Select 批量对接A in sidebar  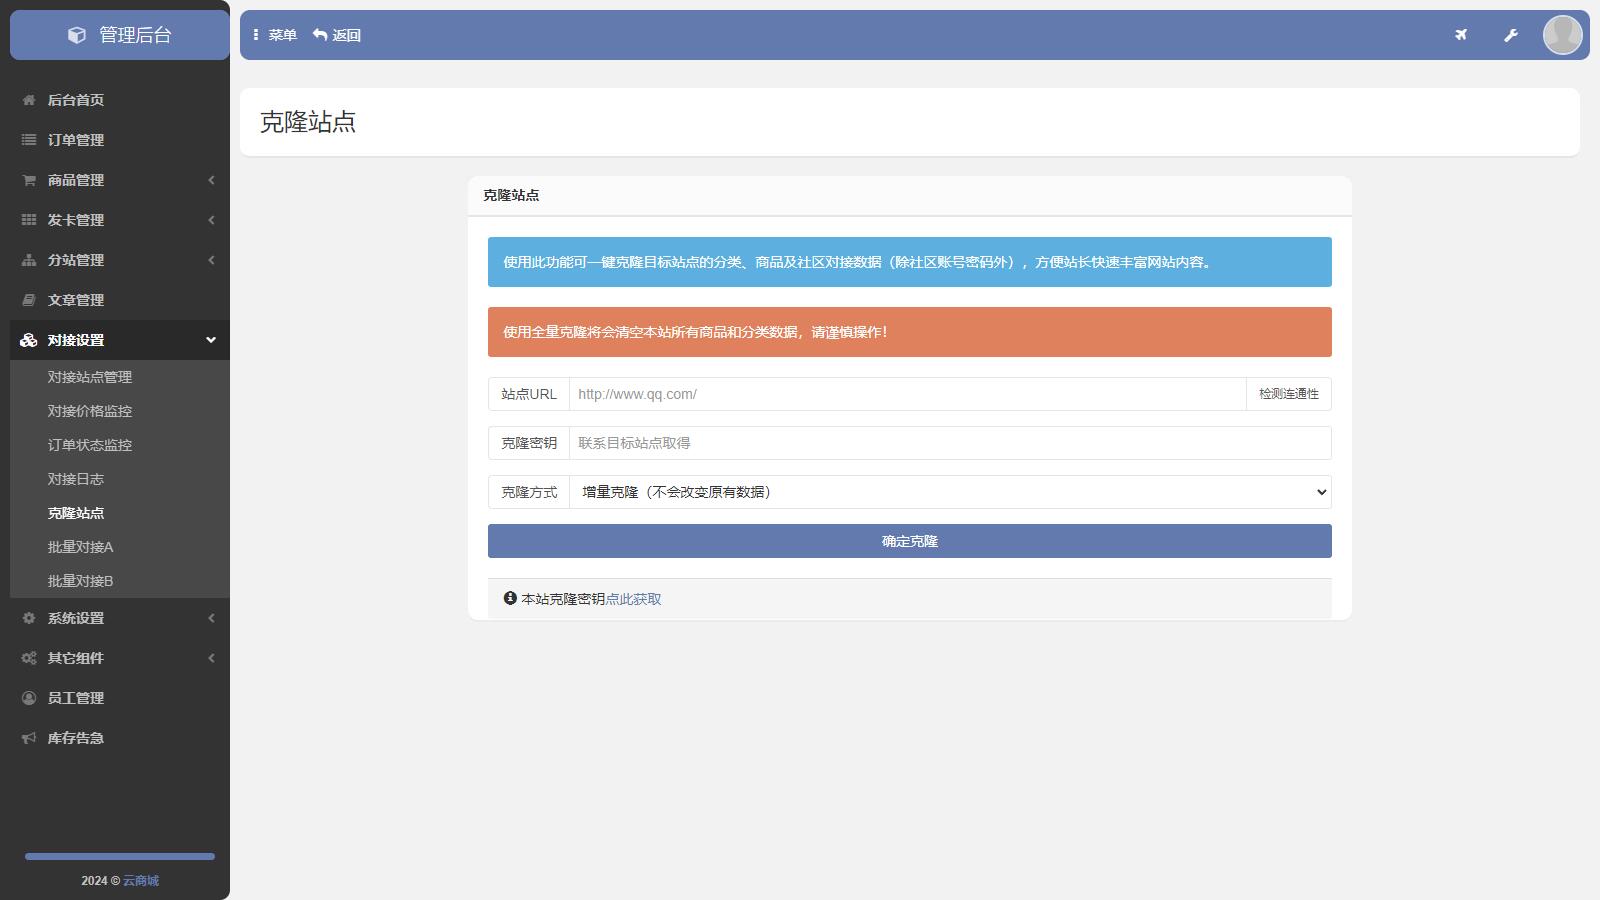(x=80, y=547)
